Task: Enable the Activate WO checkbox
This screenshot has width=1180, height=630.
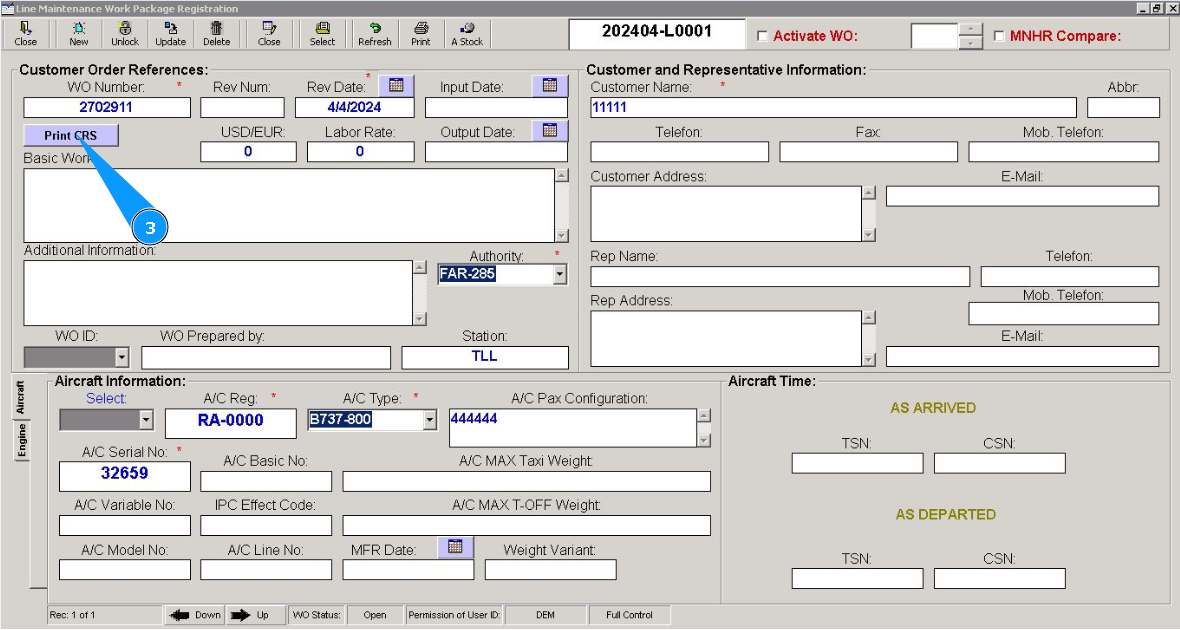Action: [x=763, y=36]
